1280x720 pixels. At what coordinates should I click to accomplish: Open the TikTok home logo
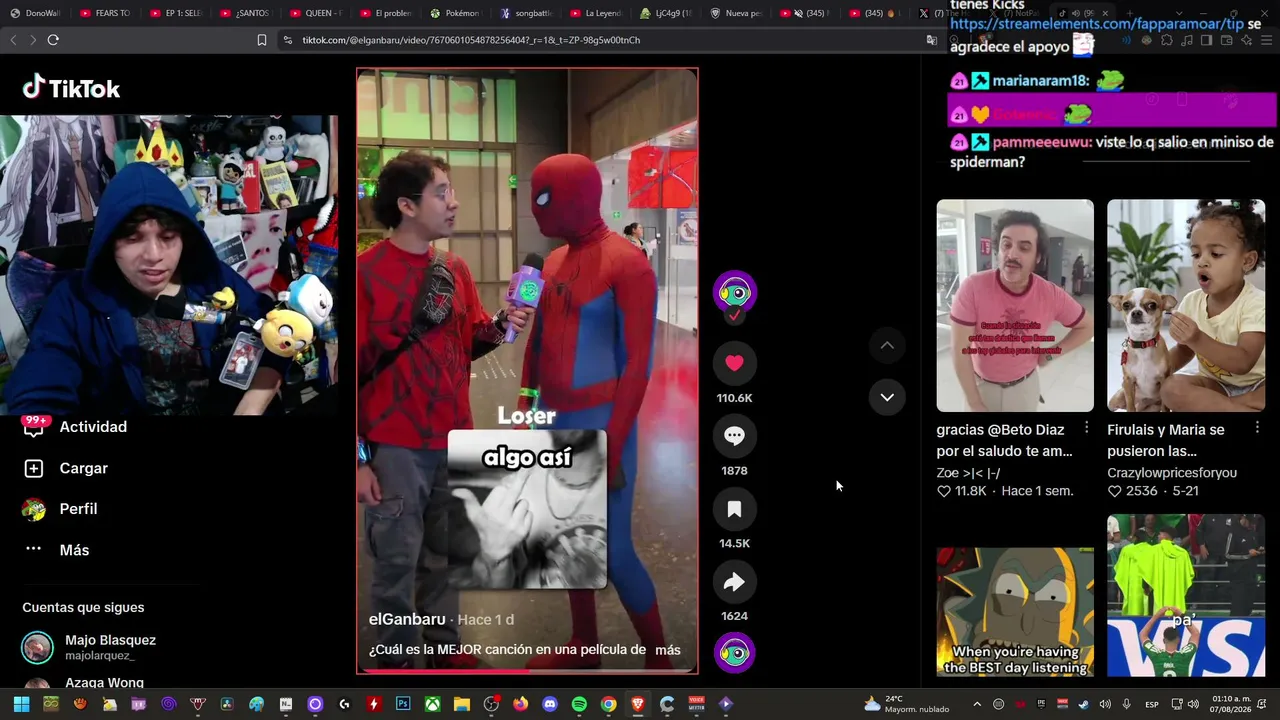[71, 88]
